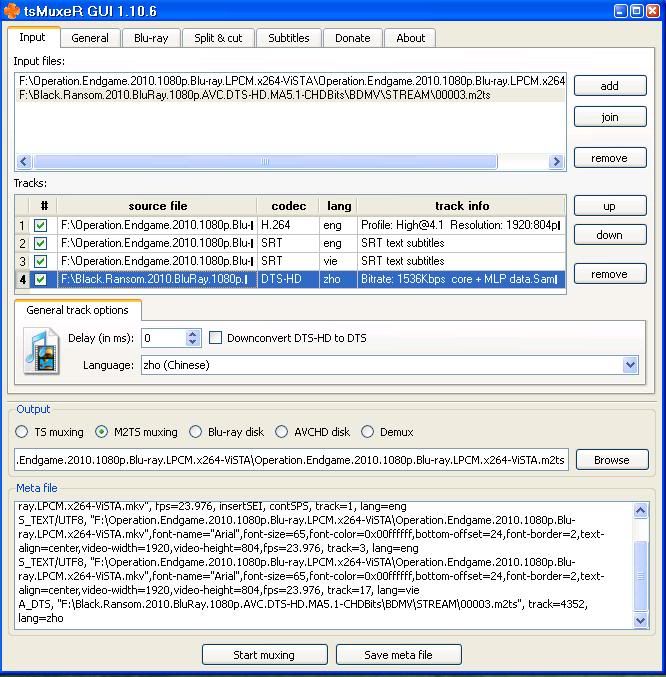Screen dimensions: 666x677
Task: Click the source file column header
Action: coord(158,206)
